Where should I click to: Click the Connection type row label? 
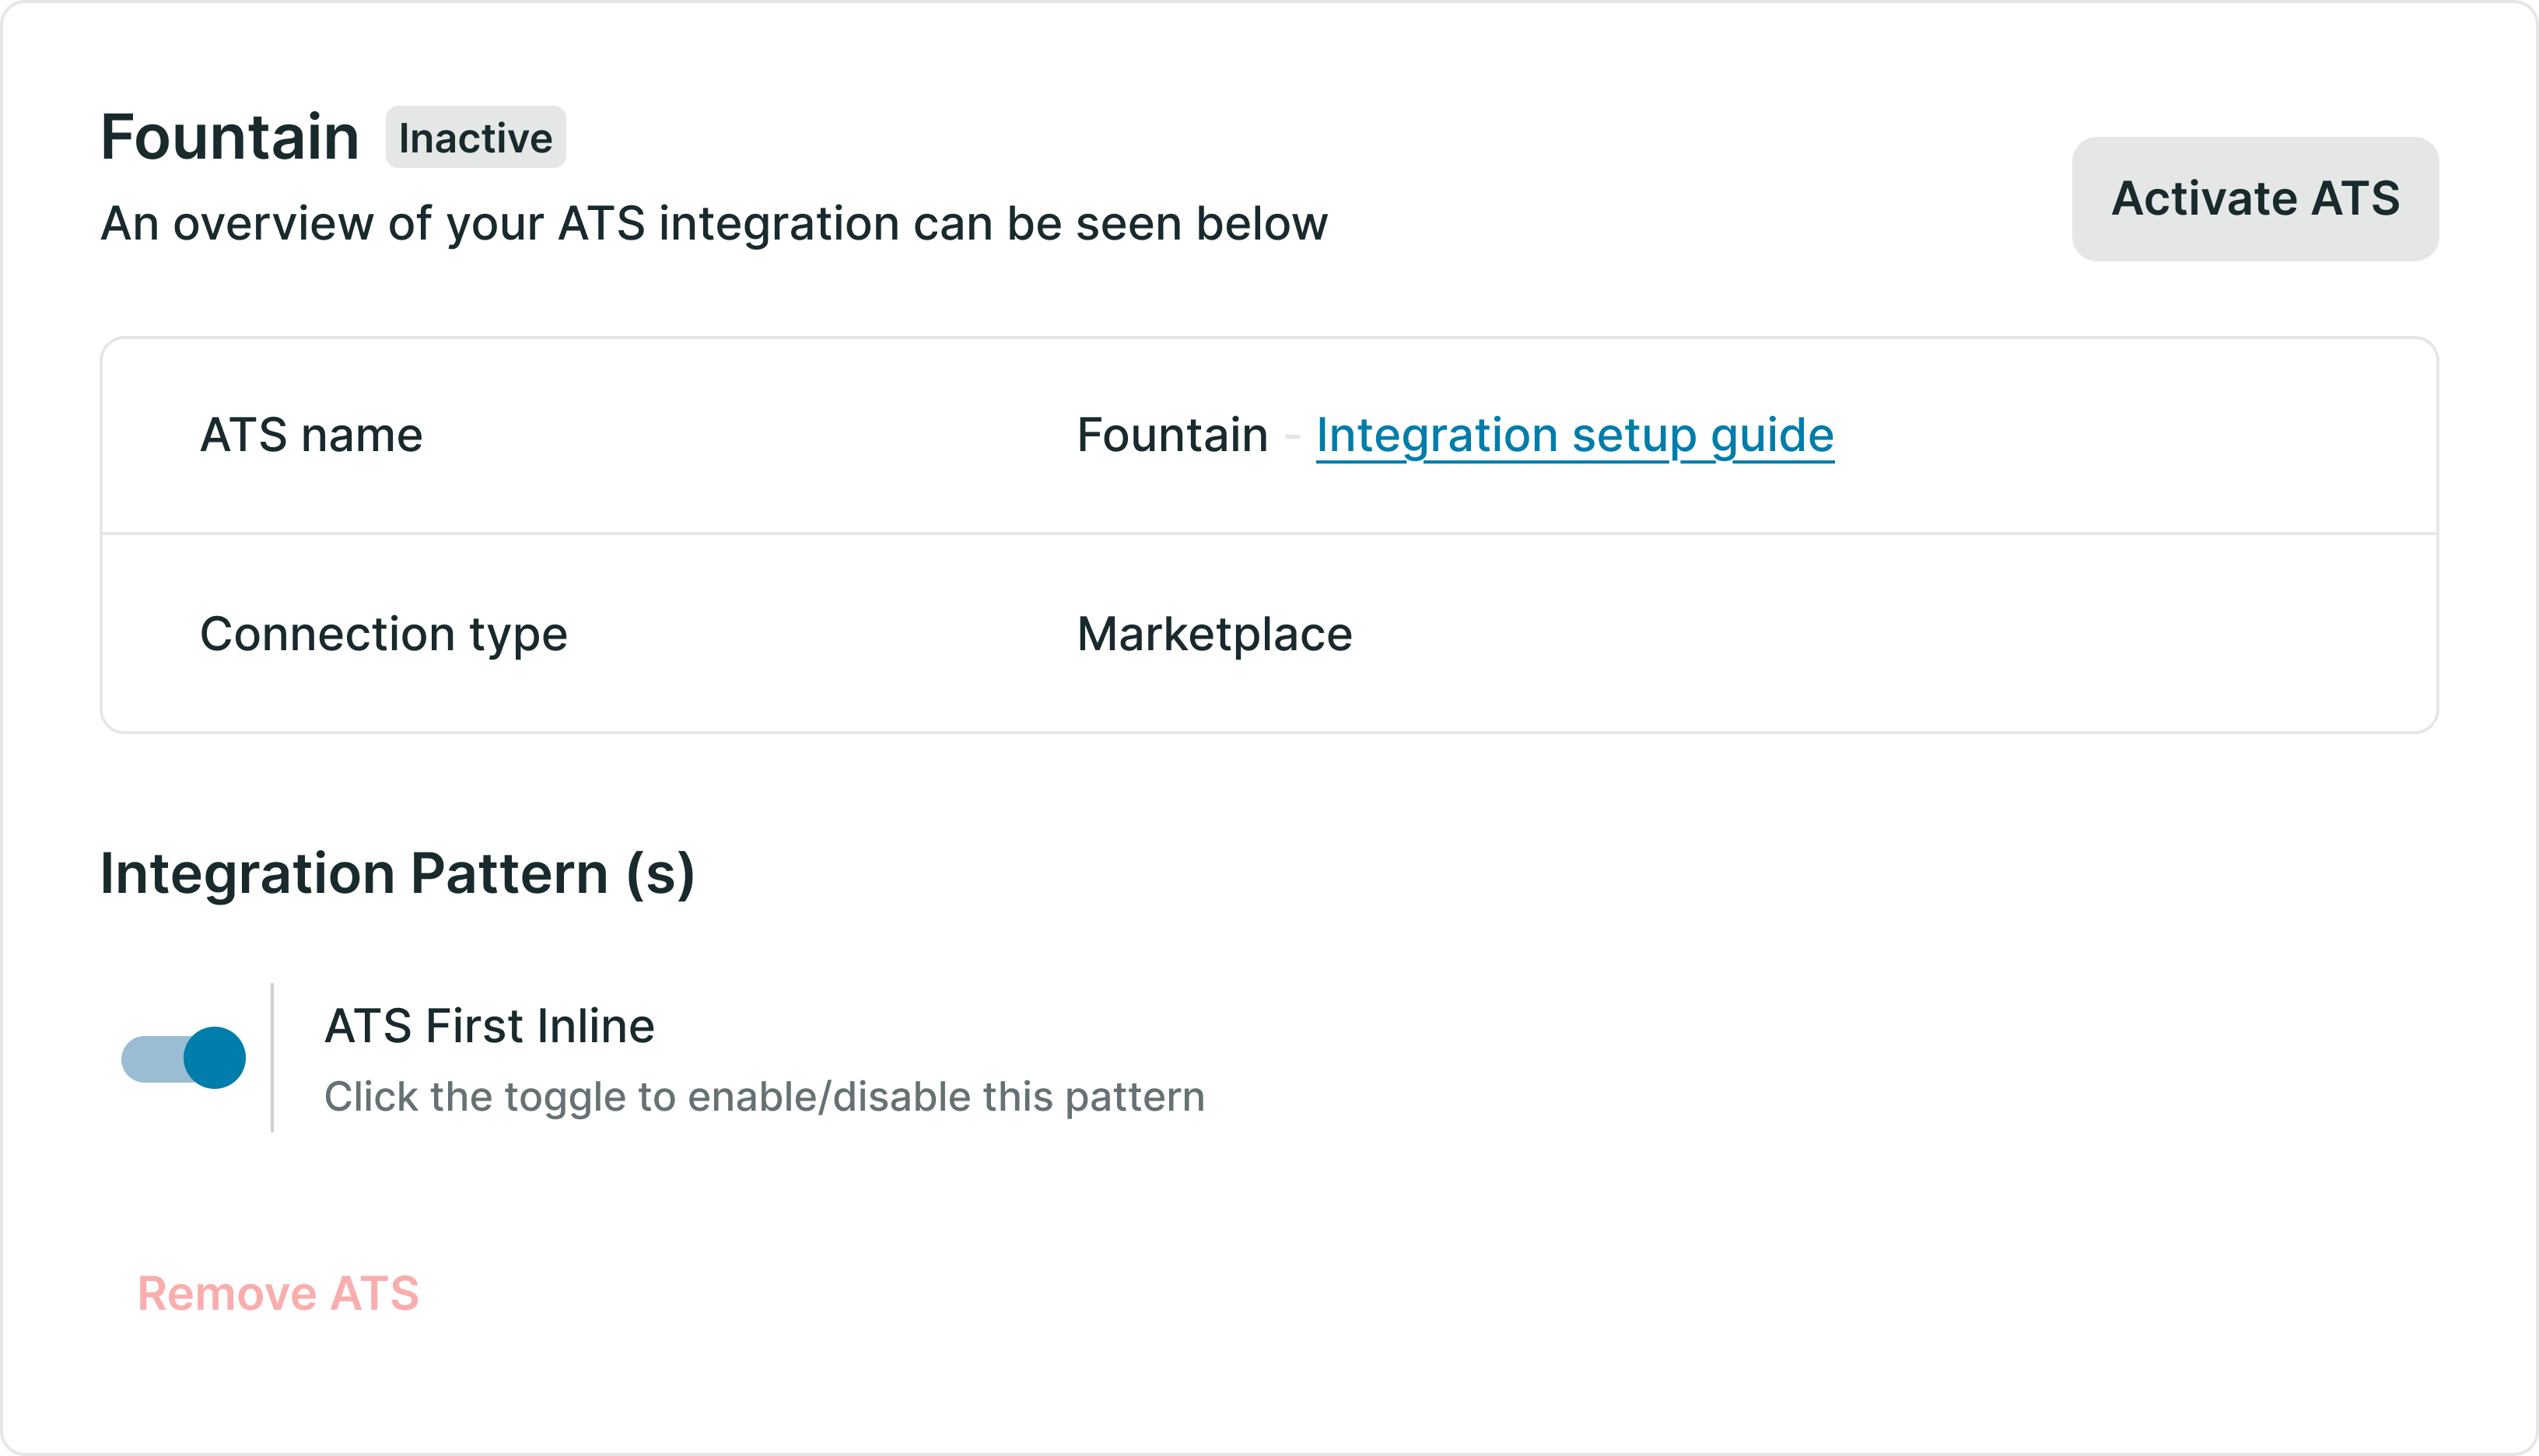(x=384, y=633)
